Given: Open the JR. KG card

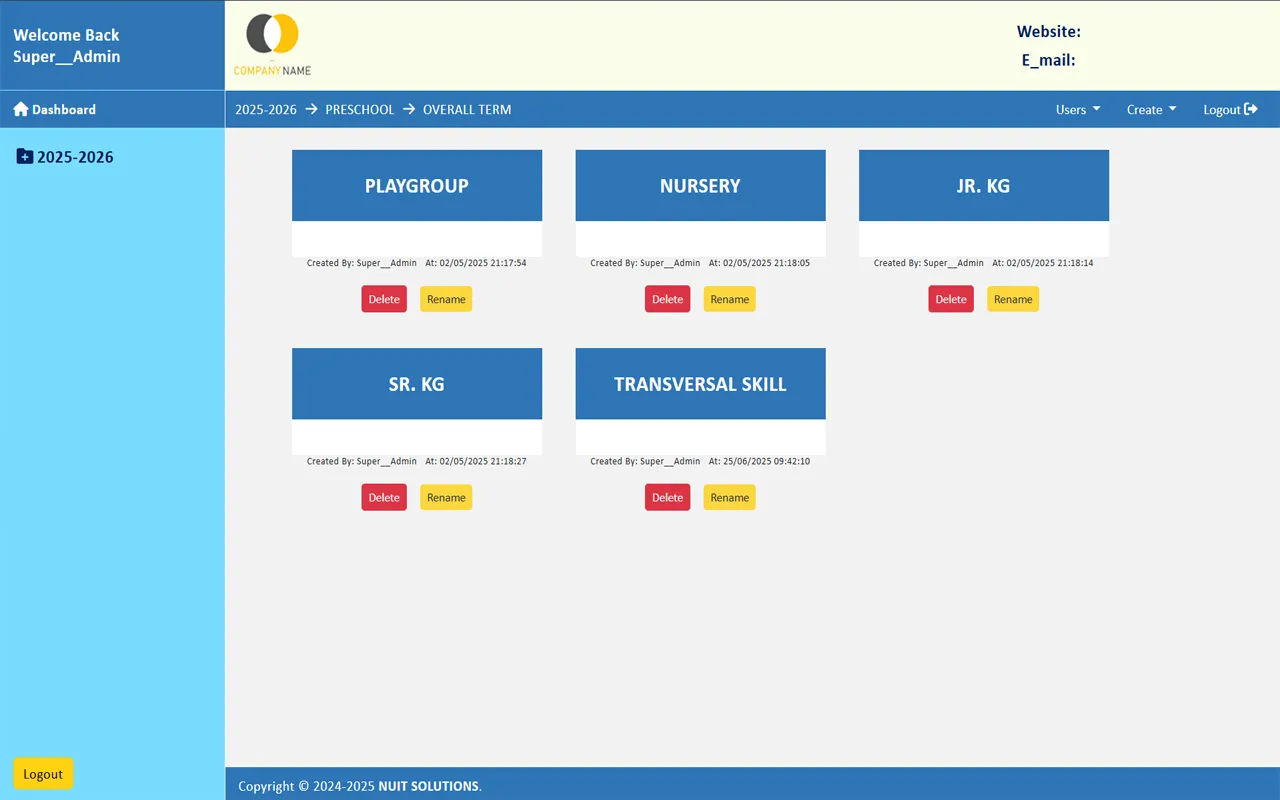Looking at the screenshot, I should point(983,186).
